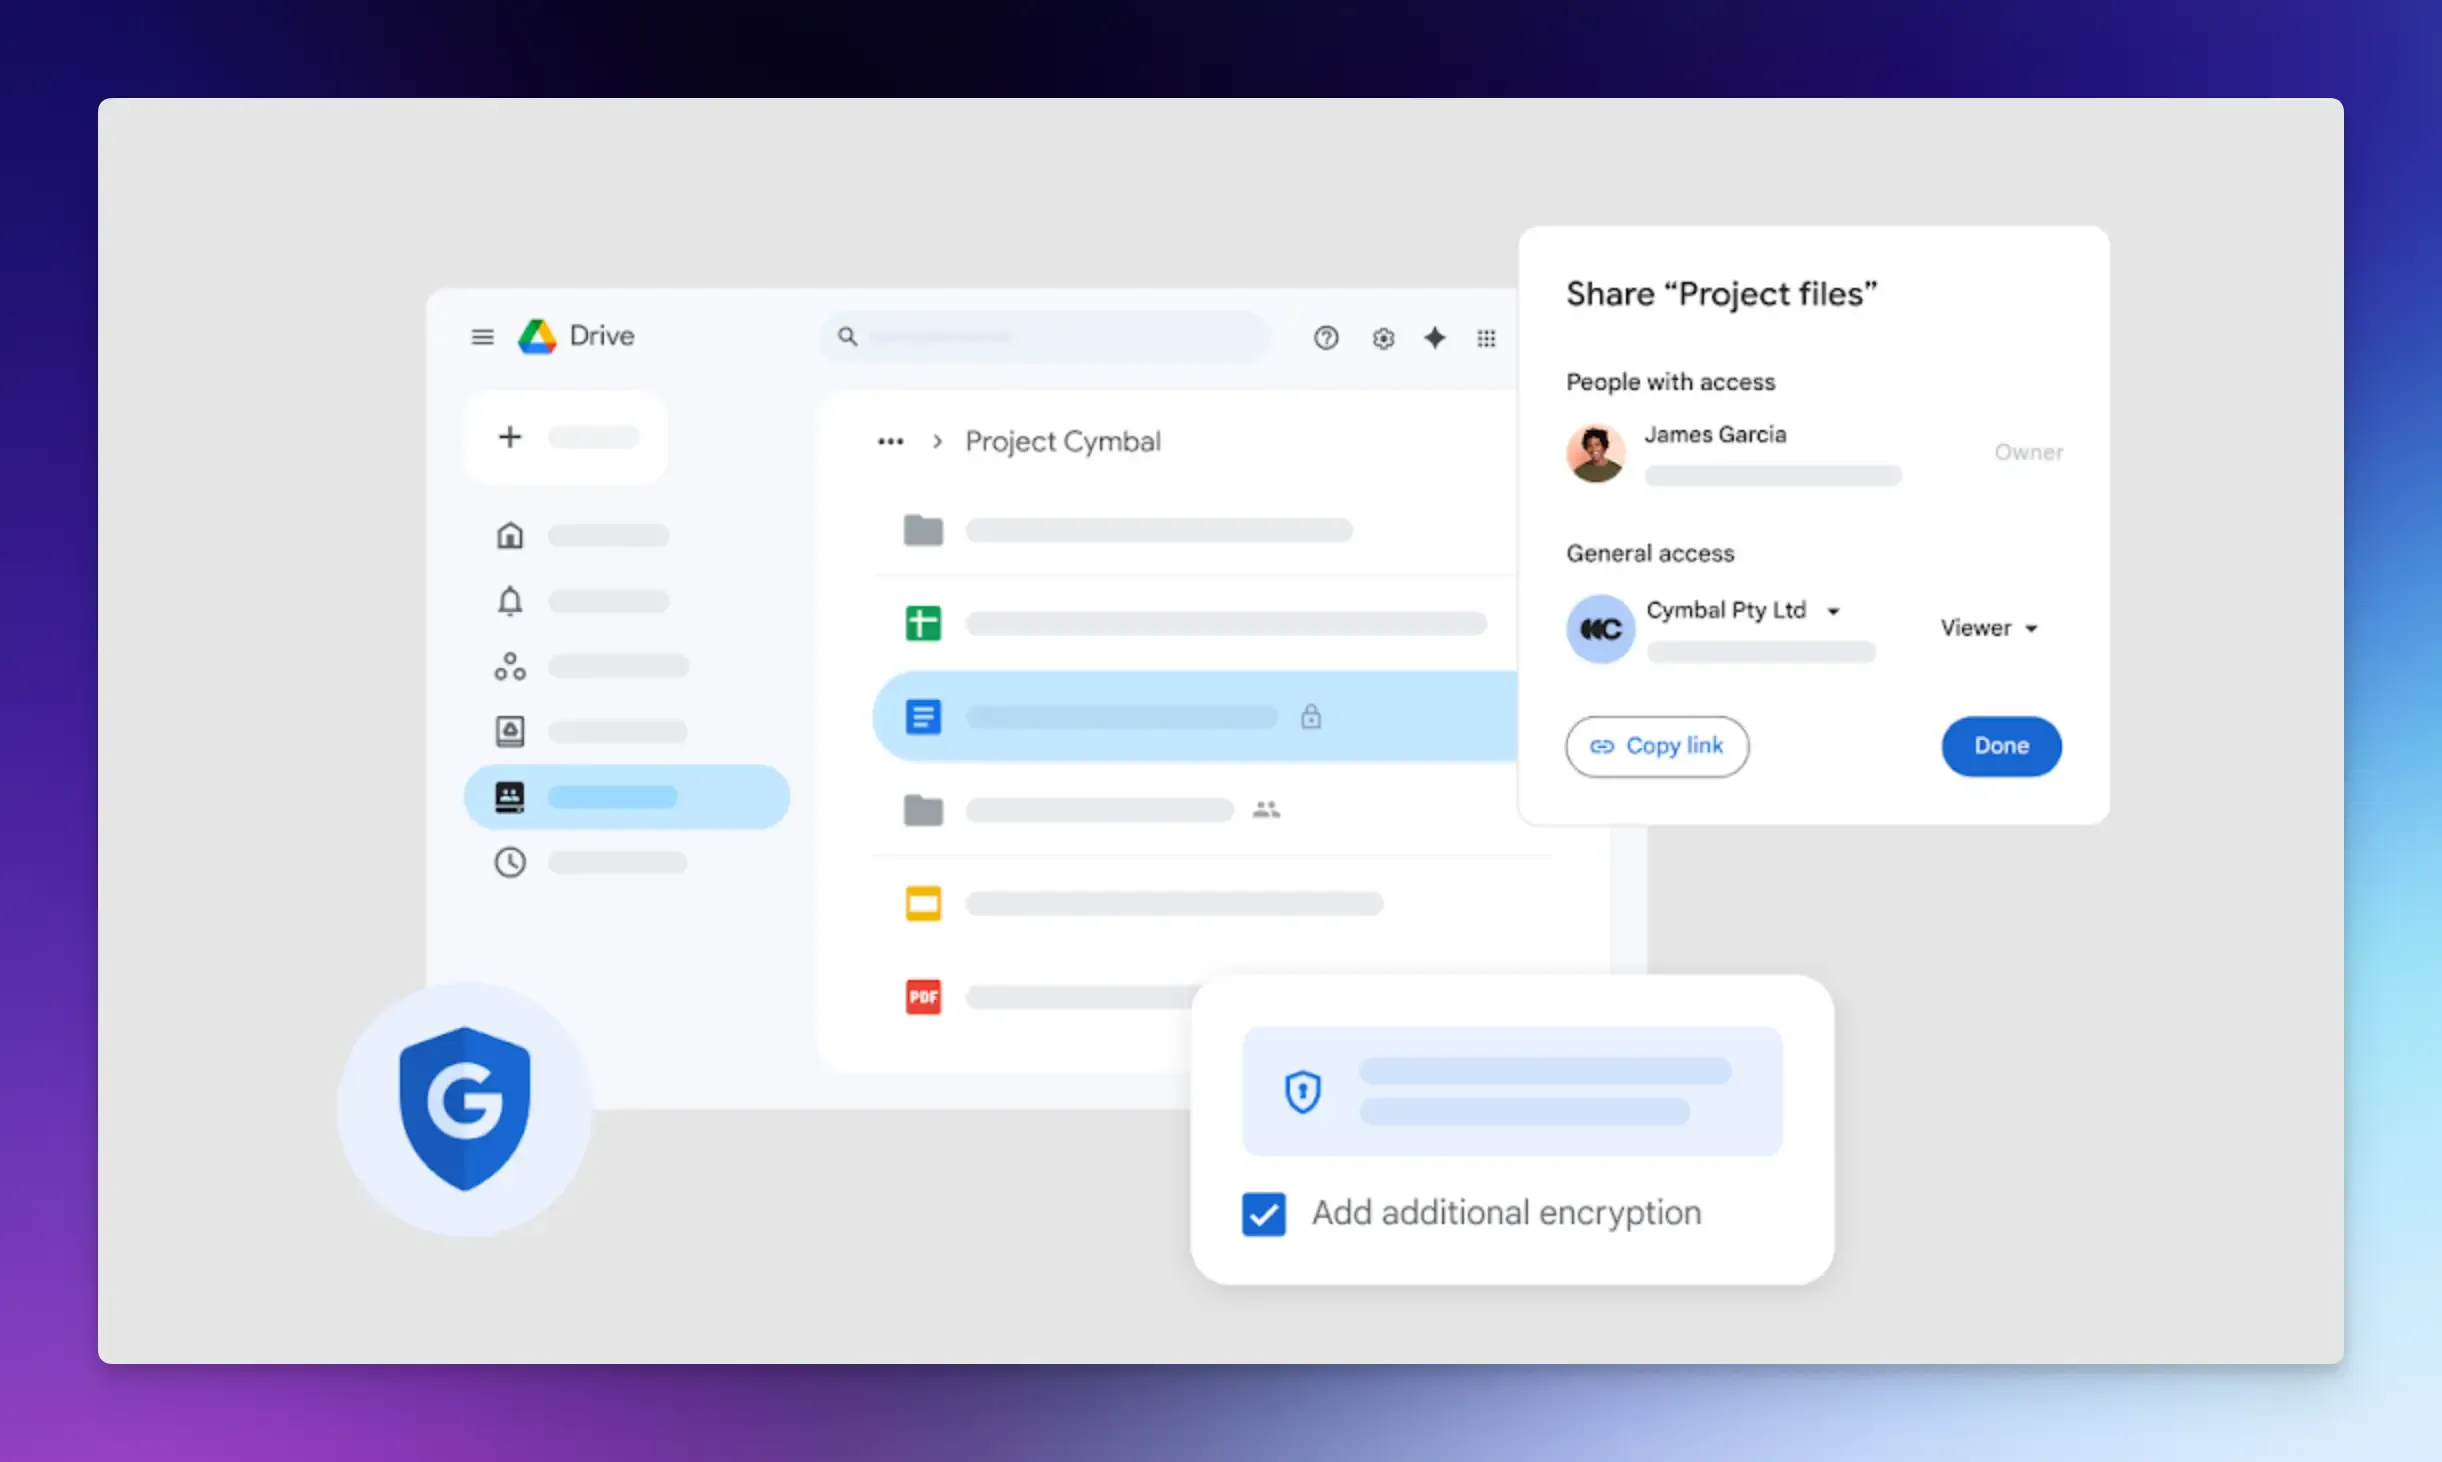Click the hamburger menu icon
This screenshot has height=1462, width=2442.
[x=482, y=336]
